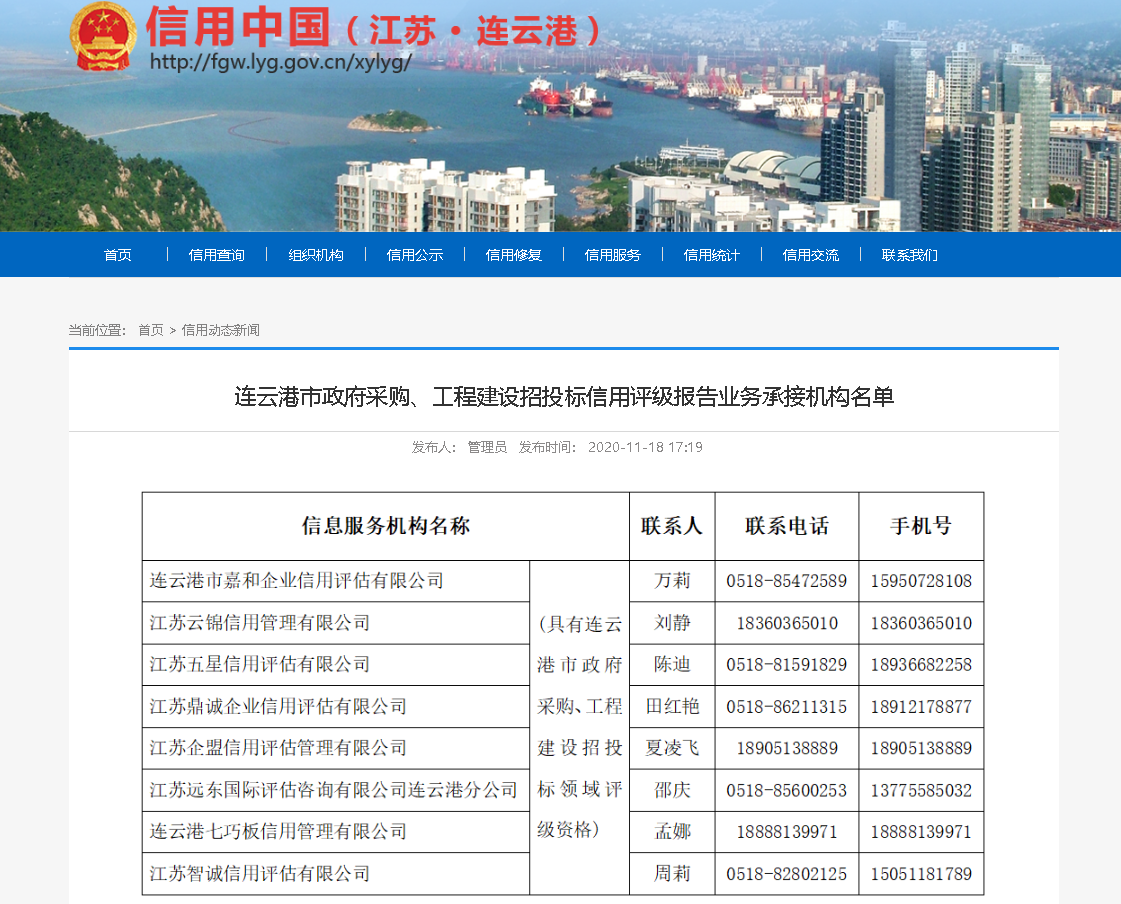Click the 首页 breadcrumb link
The width and height of the screenshot is (1121, 904).
point(151,330)
